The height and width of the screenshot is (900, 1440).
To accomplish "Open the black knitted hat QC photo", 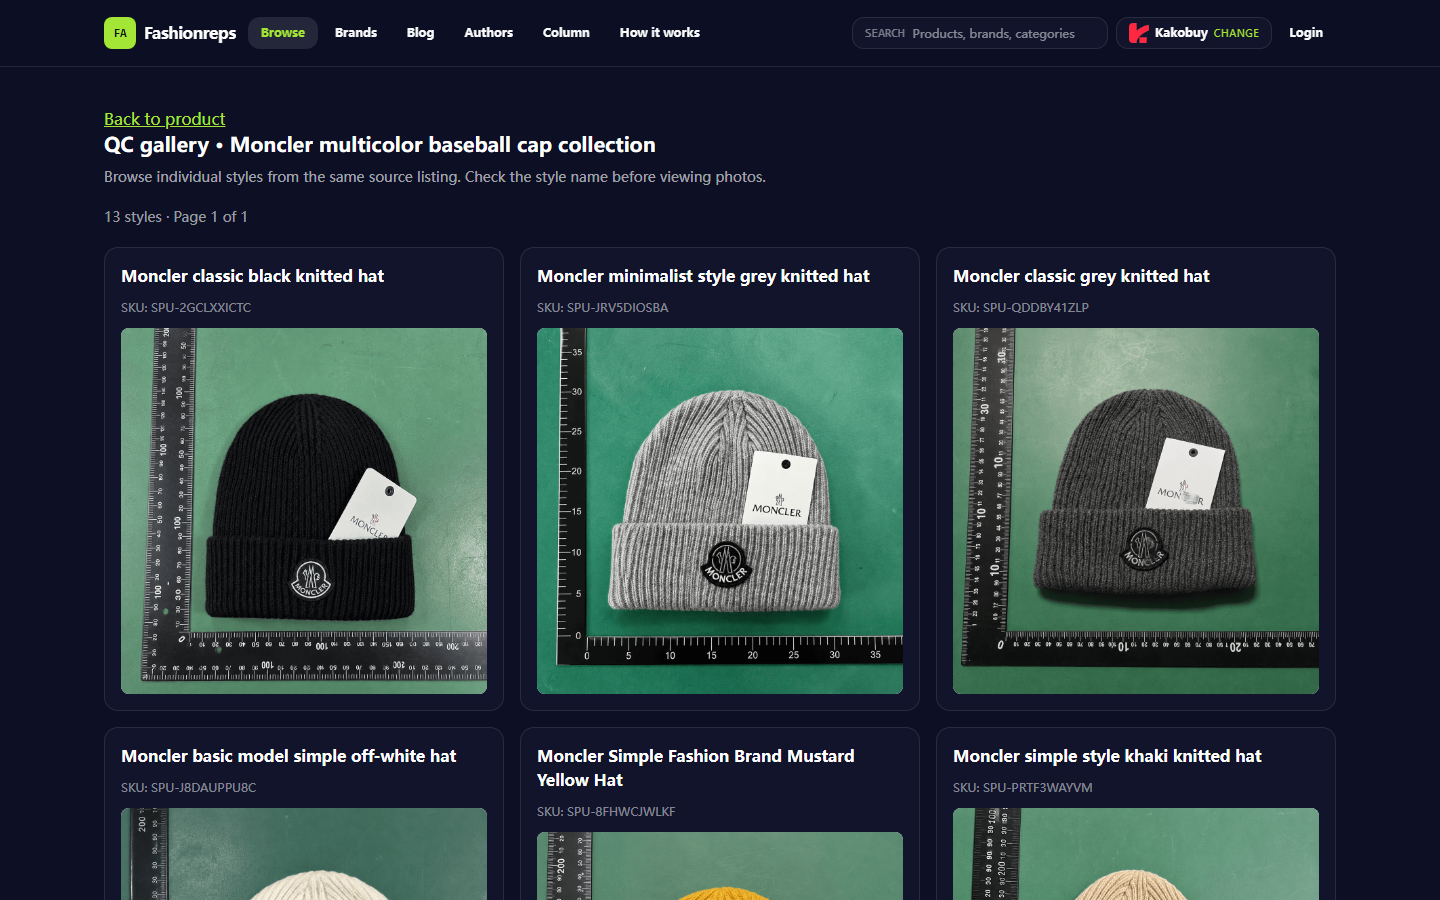I will (304, 511).
